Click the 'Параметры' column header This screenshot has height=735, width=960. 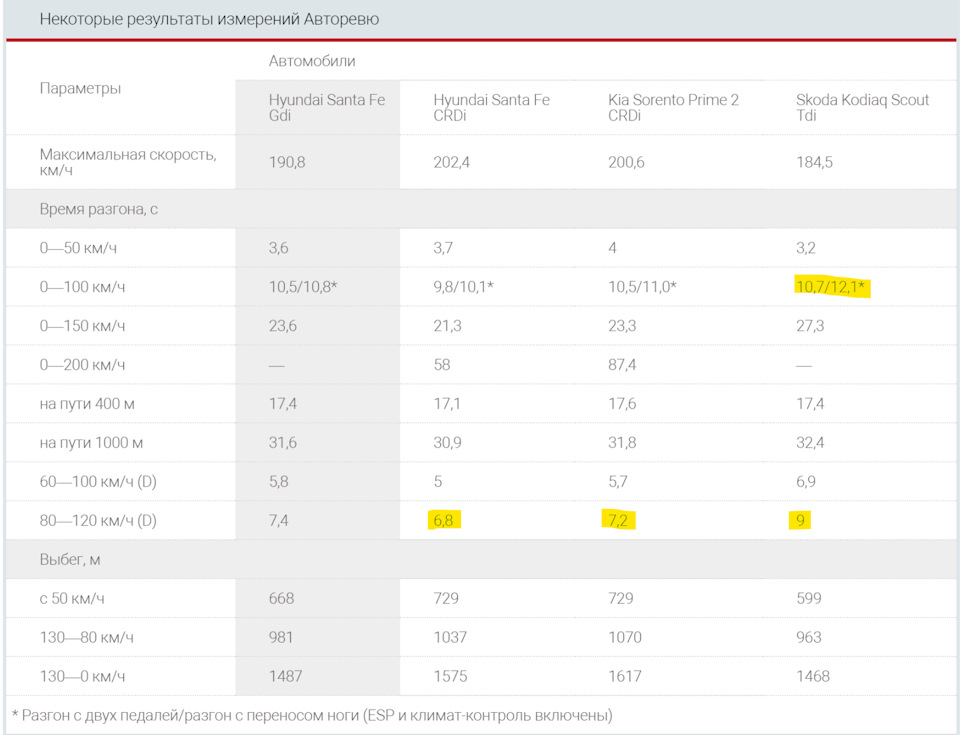(80, 88)
